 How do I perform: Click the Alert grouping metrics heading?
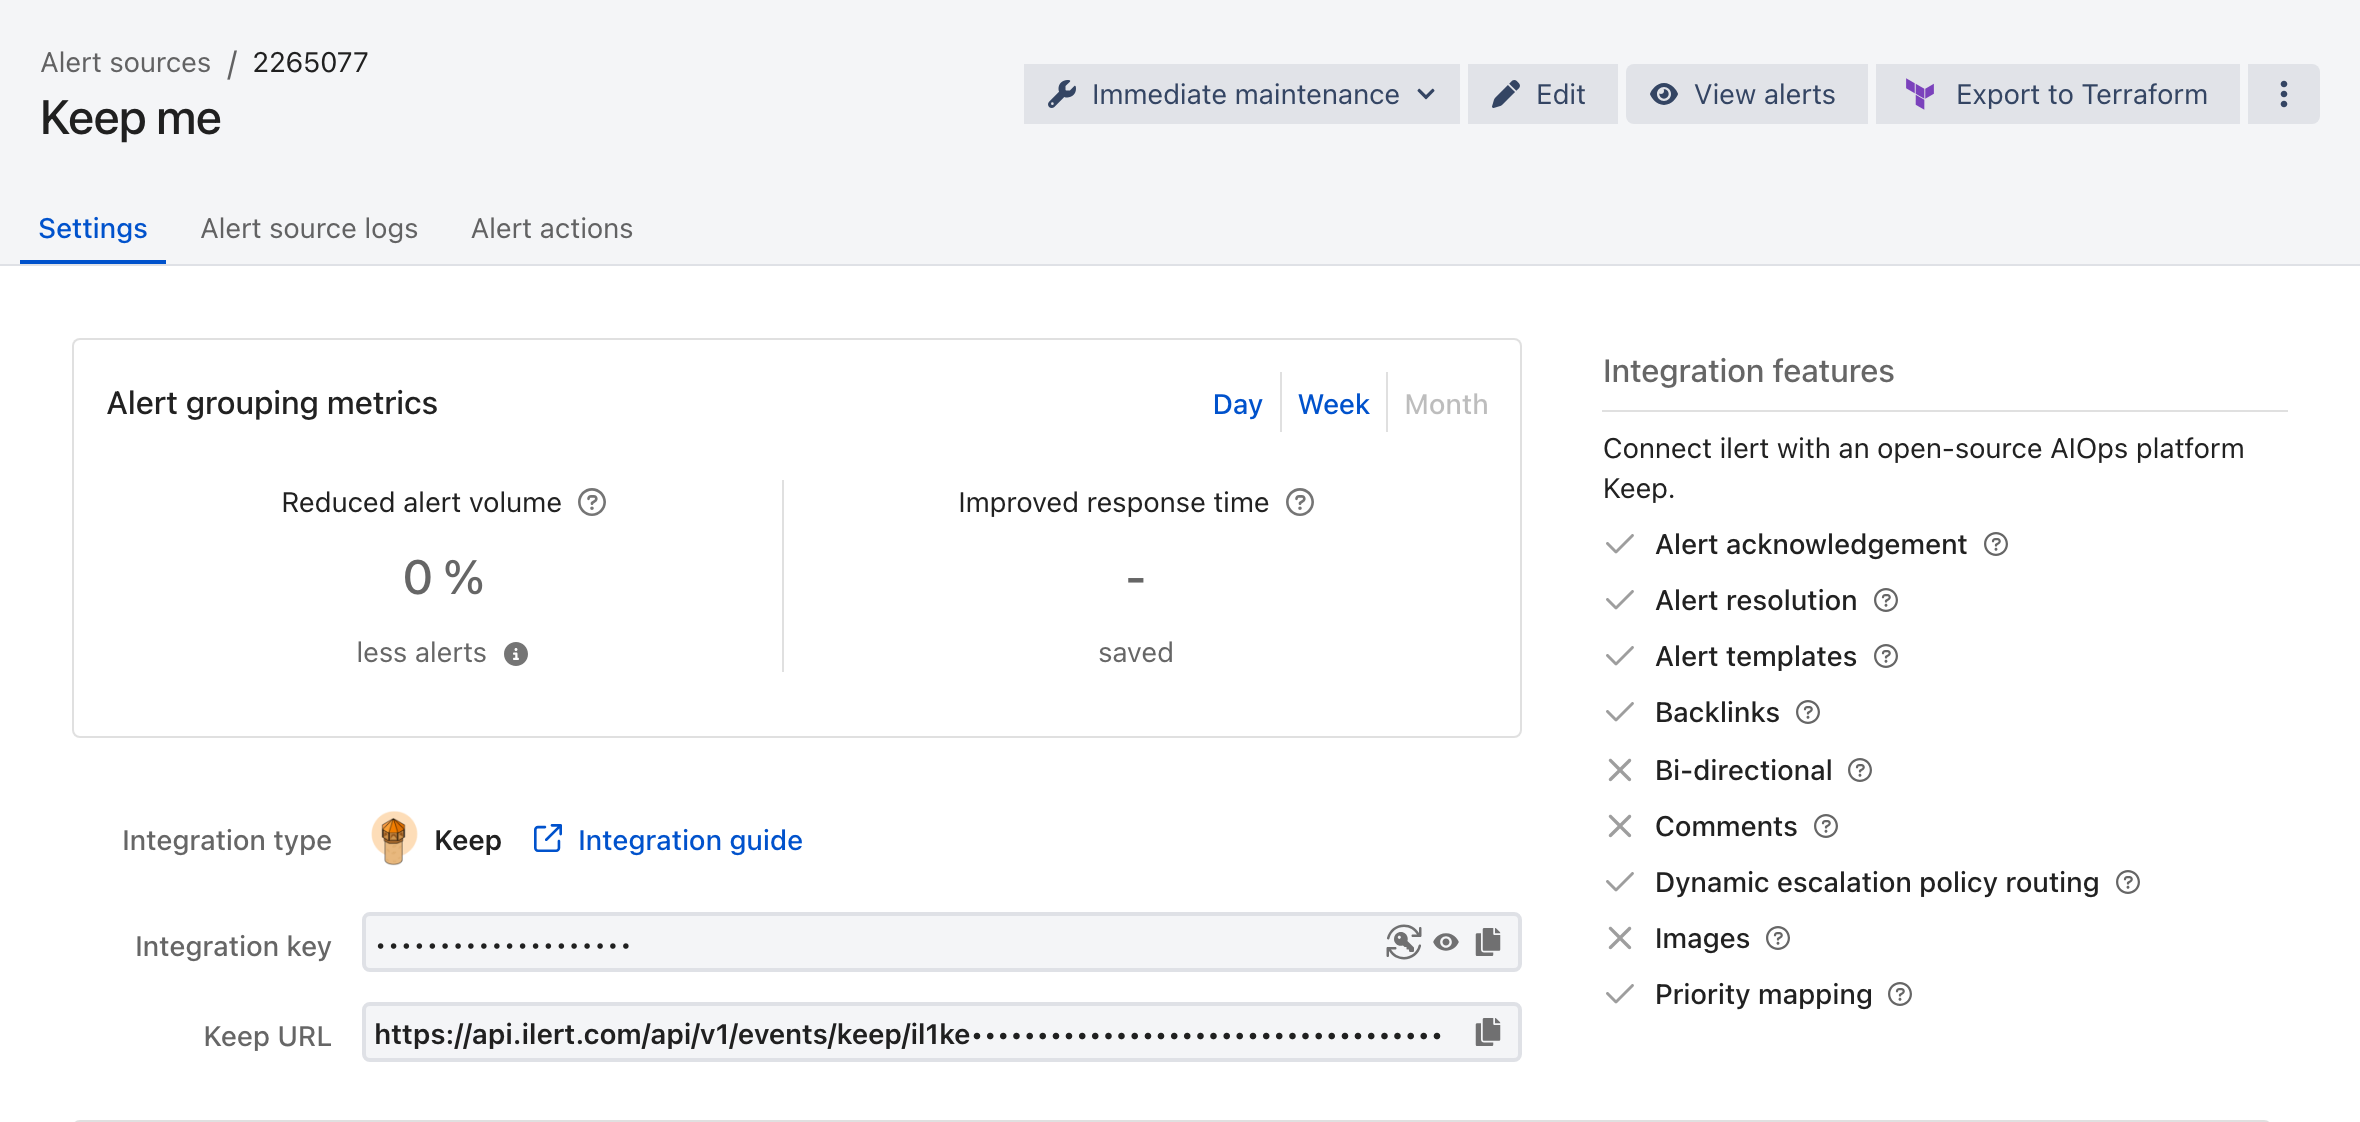coord(272,403)
